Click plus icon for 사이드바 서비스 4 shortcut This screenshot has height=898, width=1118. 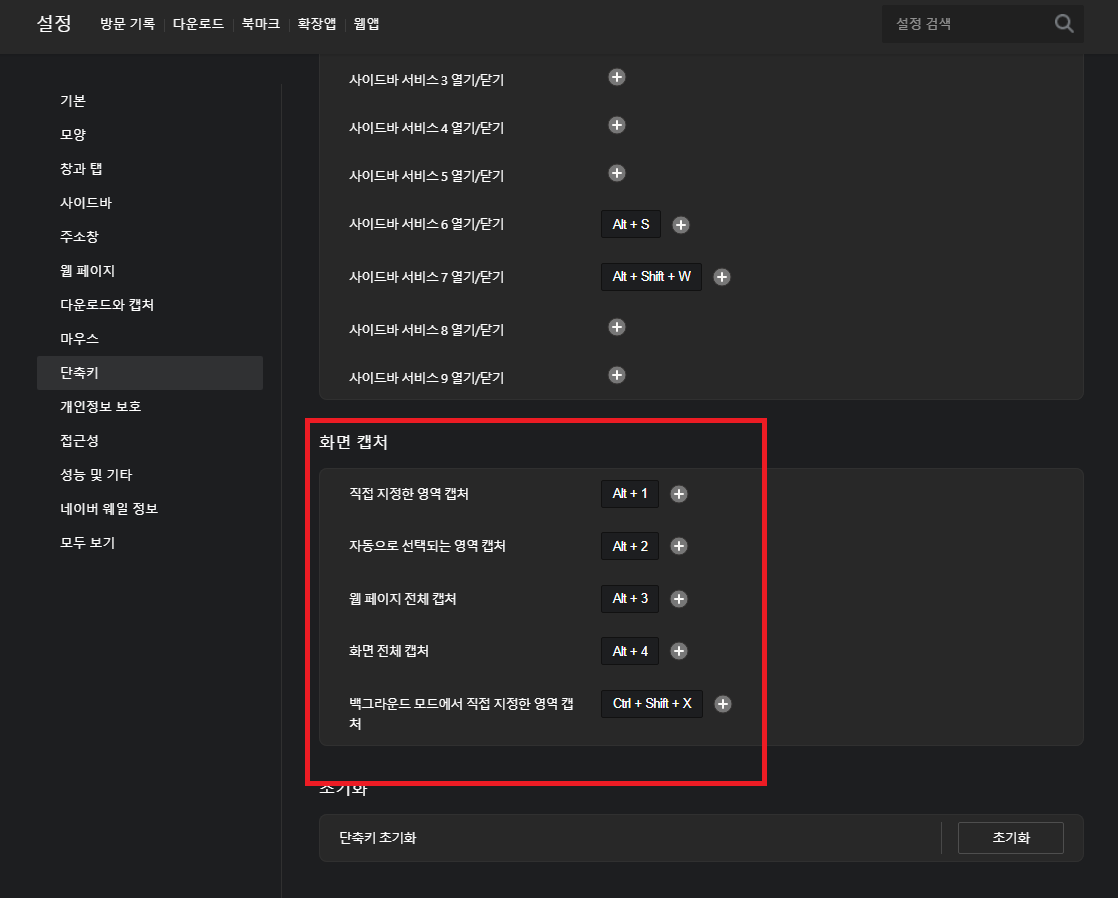click(617, 125)
